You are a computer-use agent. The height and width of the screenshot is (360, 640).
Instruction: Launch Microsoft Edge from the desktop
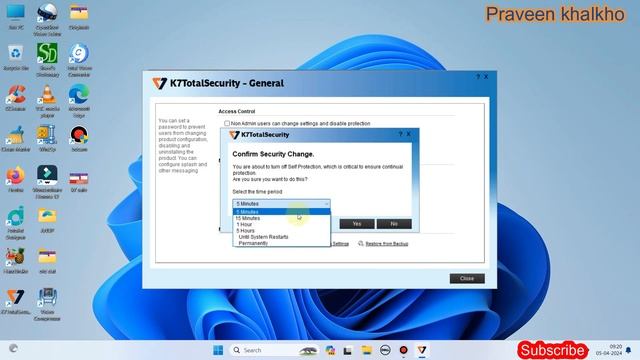click(x=79, y=101)
